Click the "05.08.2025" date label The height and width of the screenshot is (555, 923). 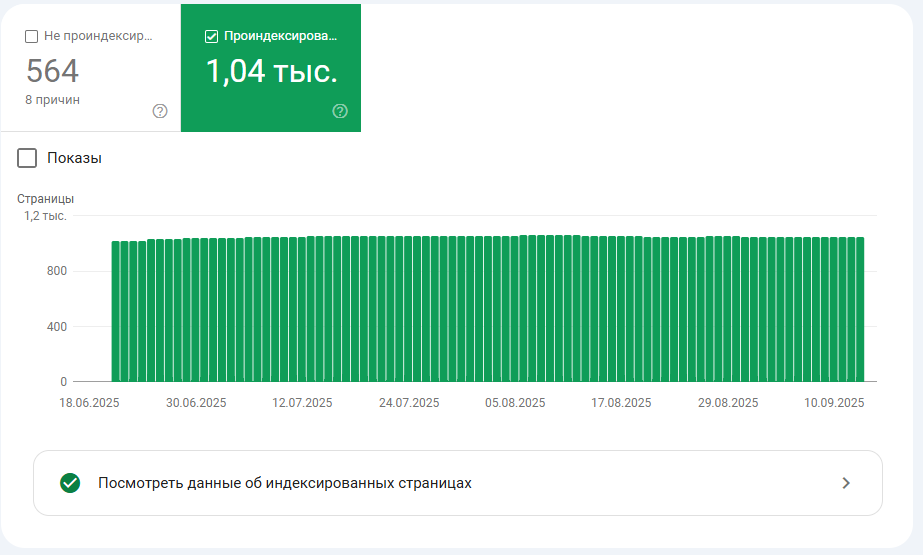tap(515, 403)
